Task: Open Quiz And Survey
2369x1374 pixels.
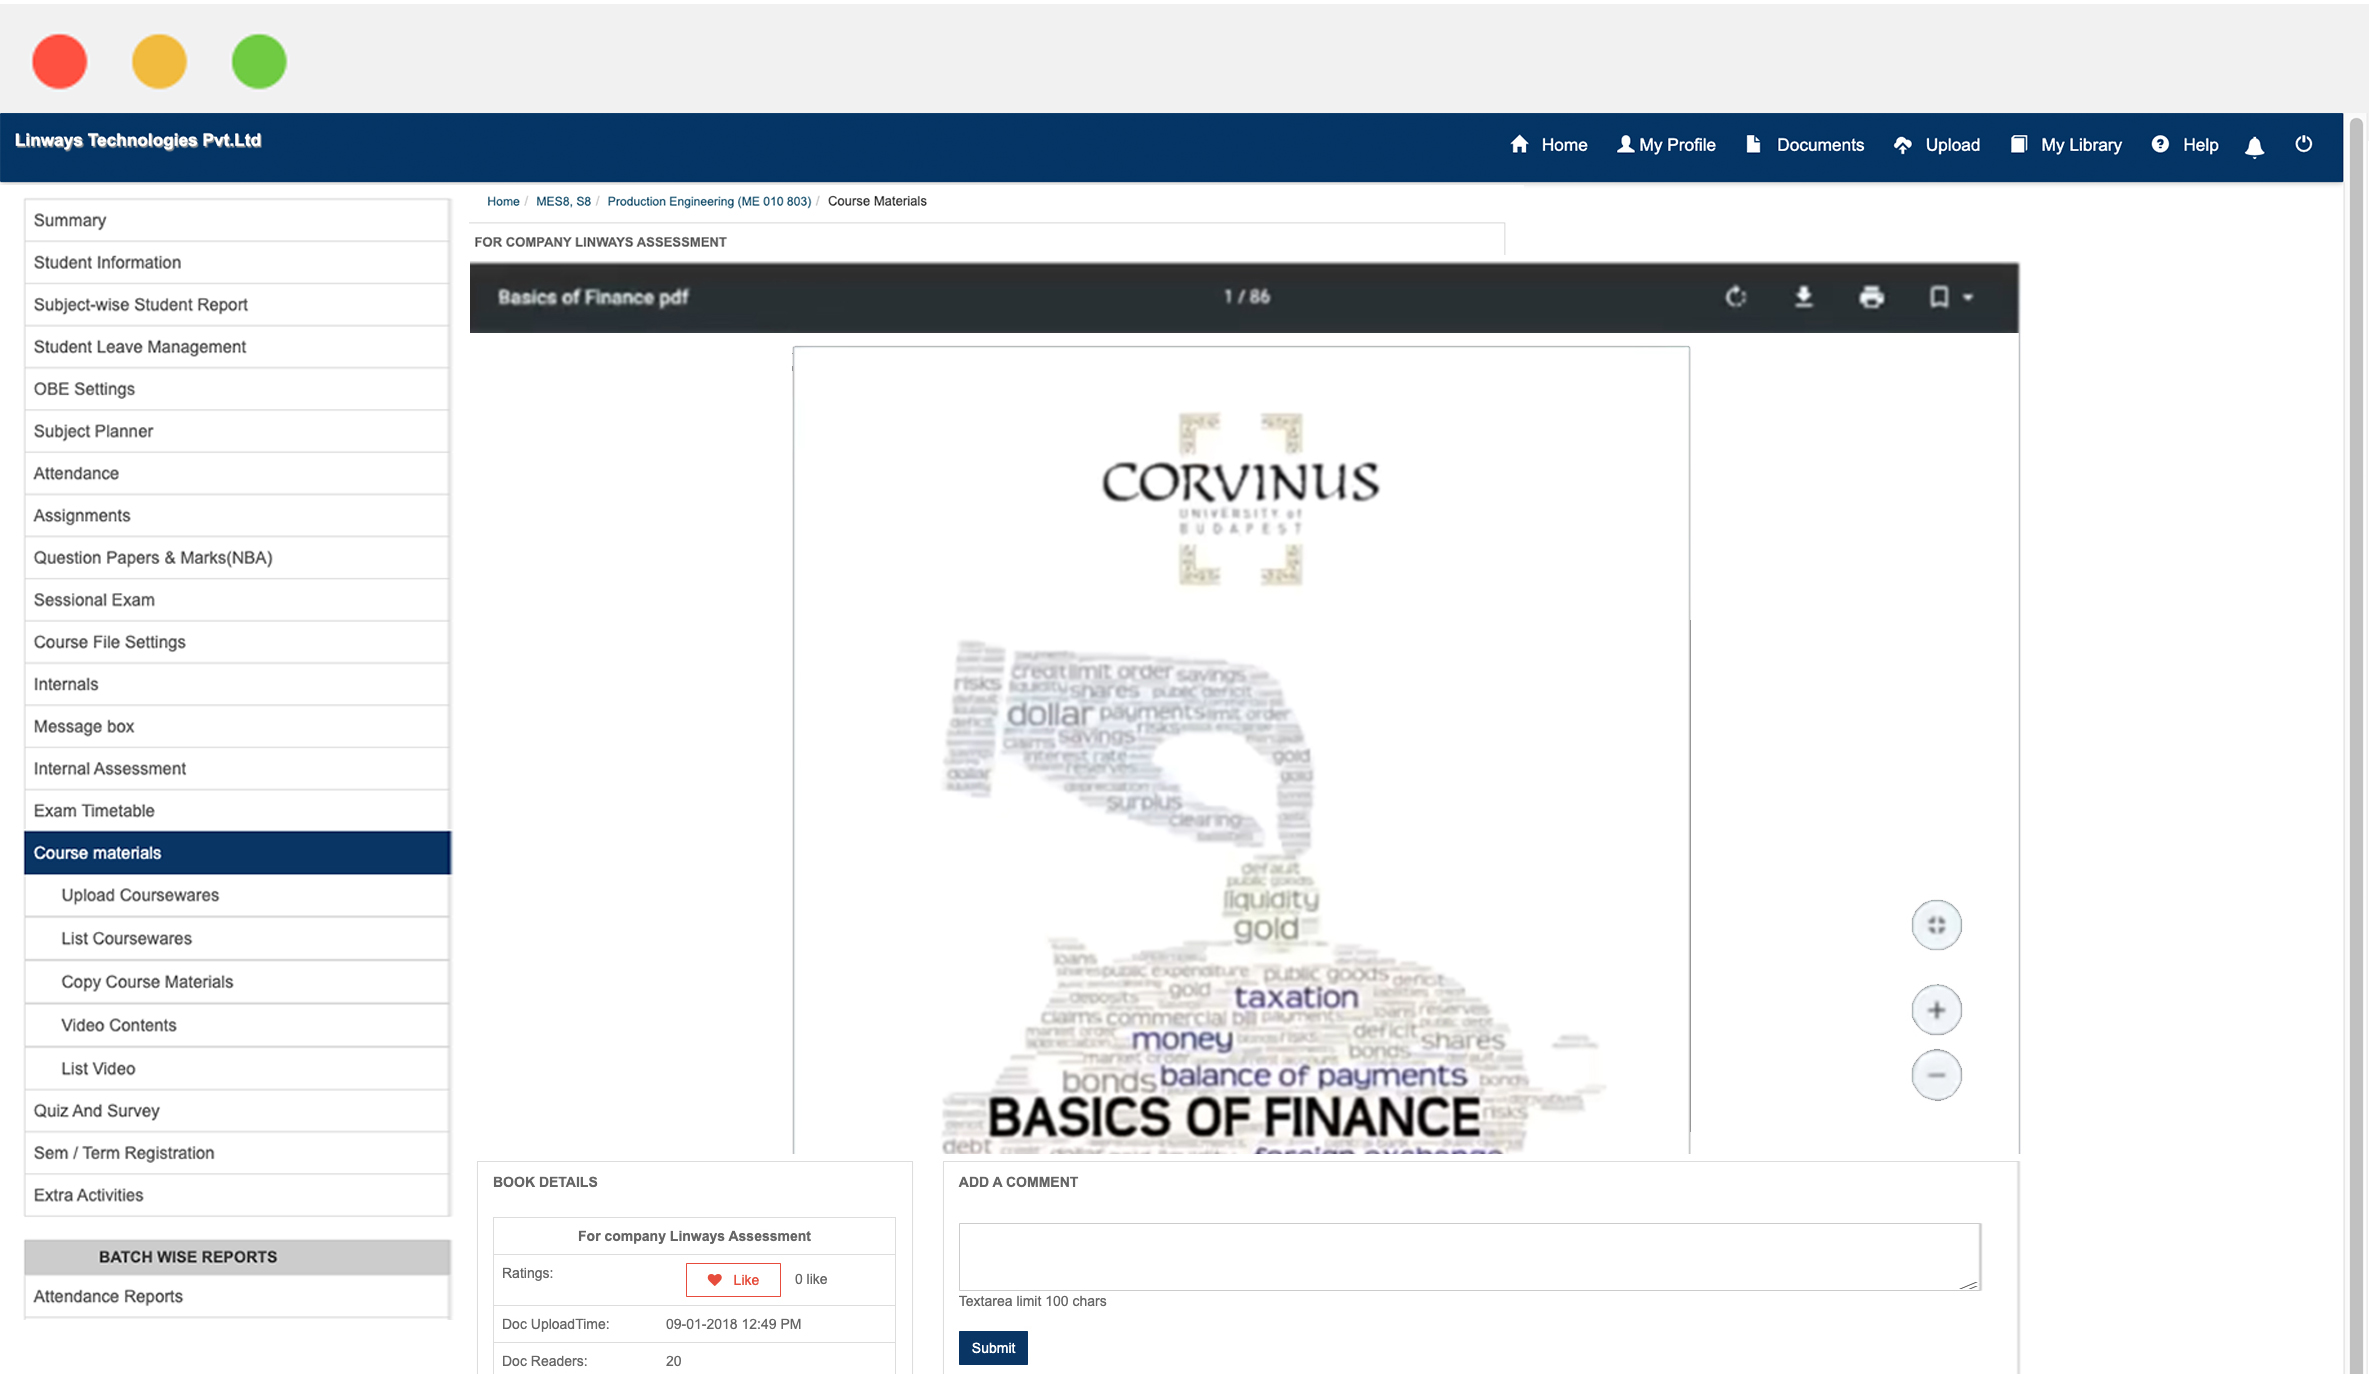Action: point(237,1111)
